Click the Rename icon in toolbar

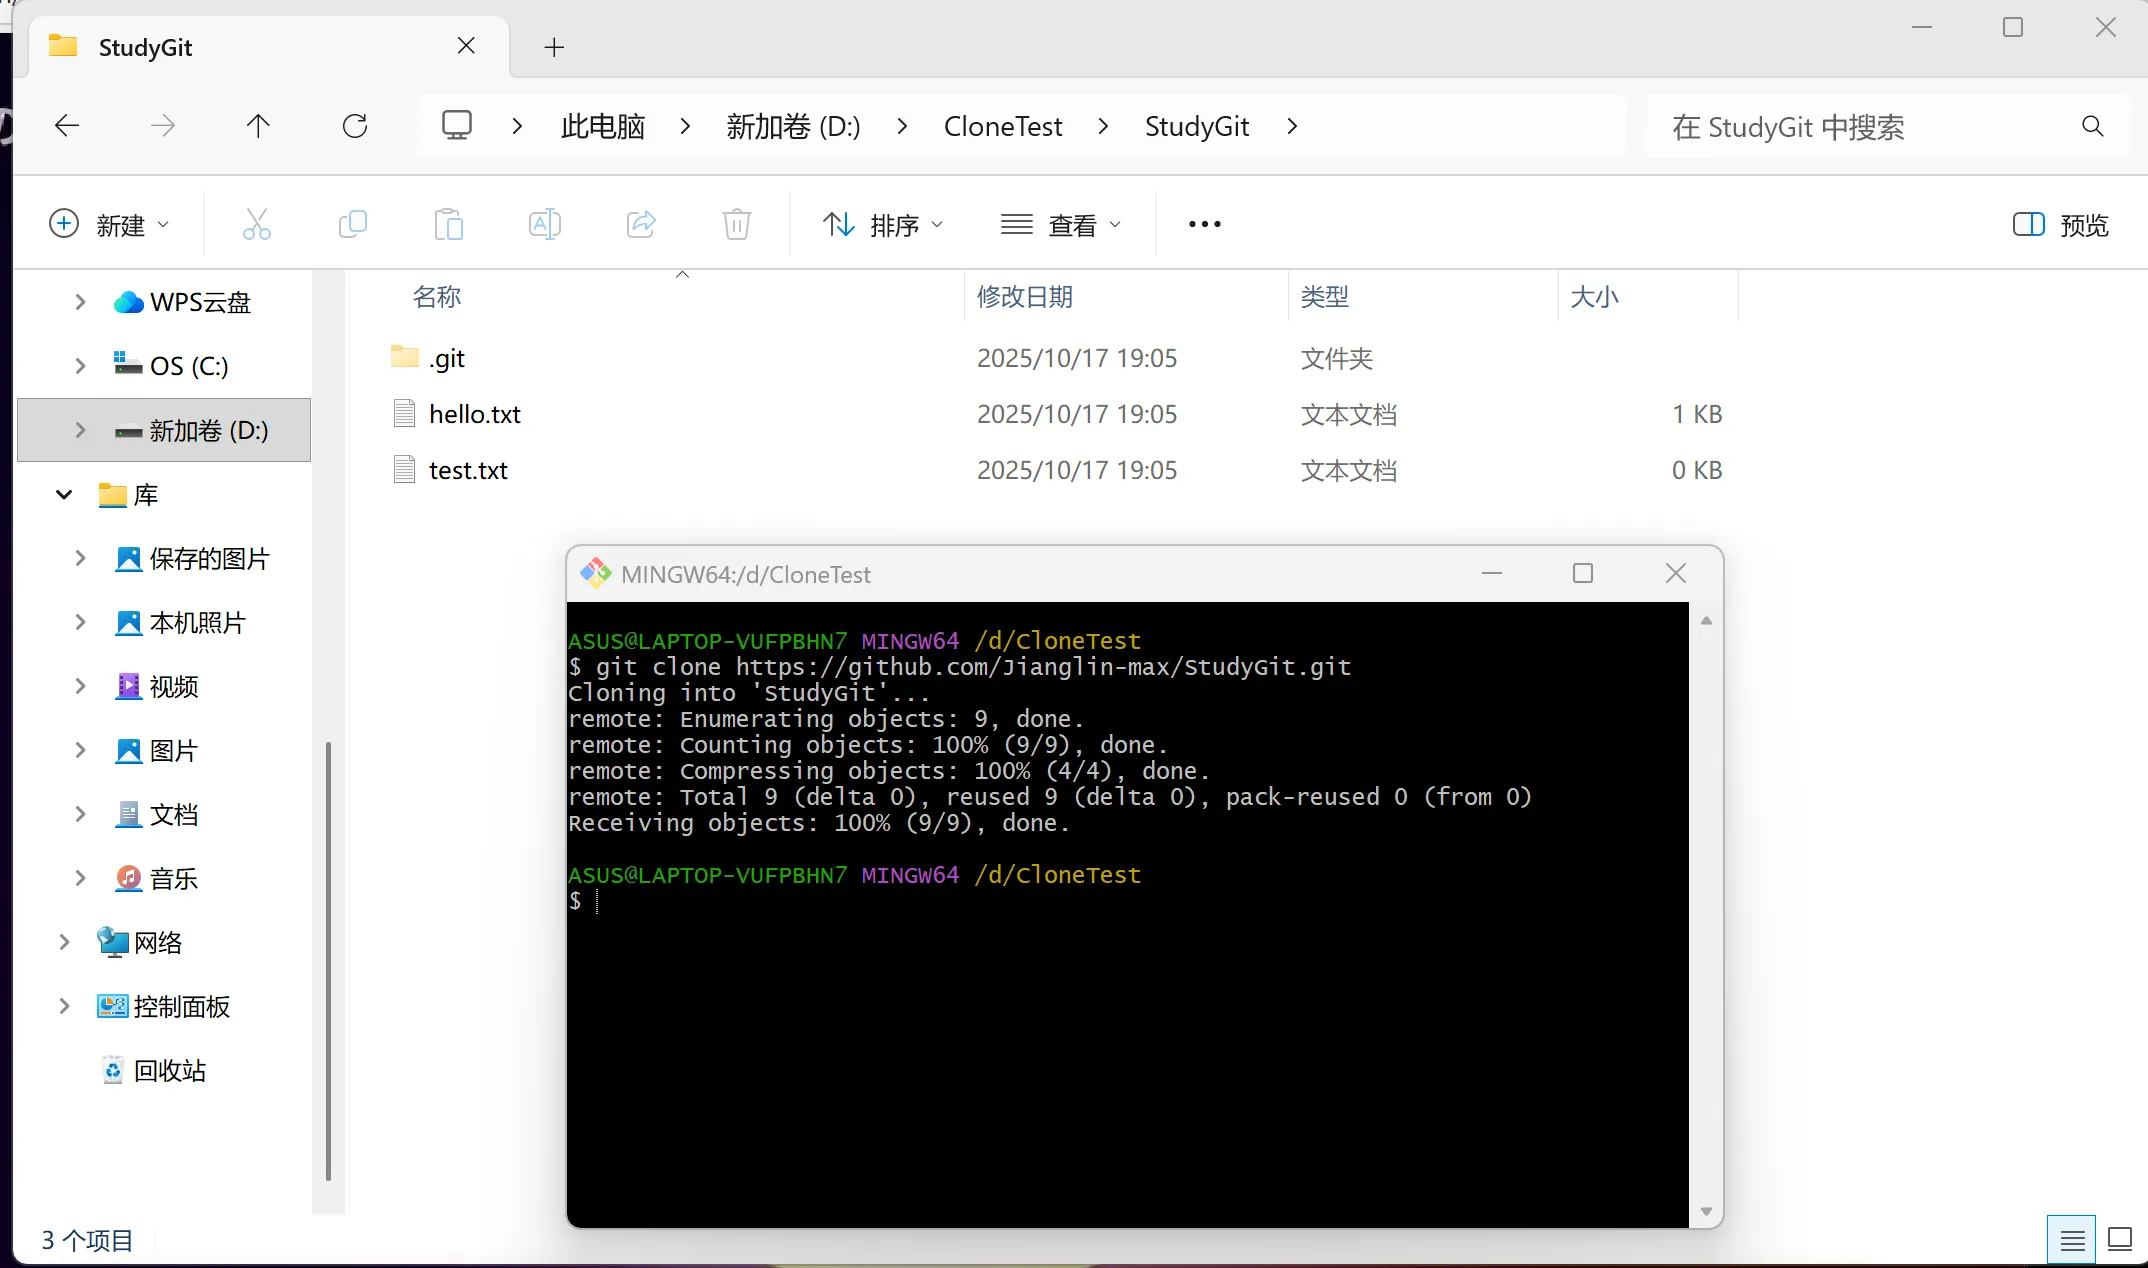pyautogui.click(x=544, y=224)
